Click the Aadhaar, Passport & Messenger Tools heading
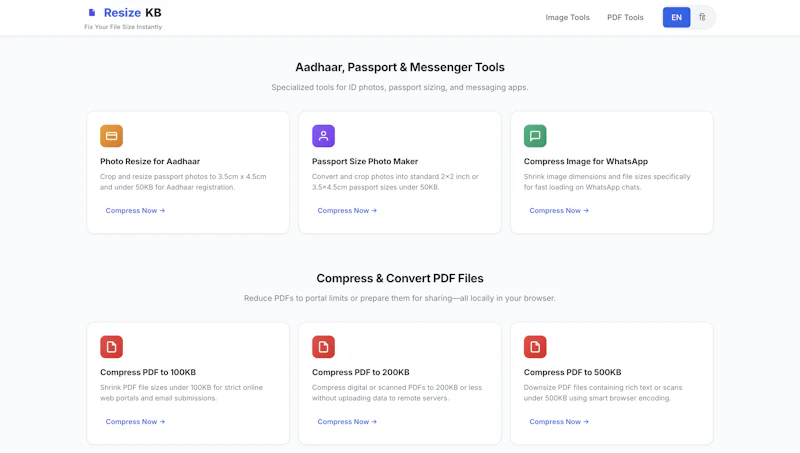 coord(400,67)
